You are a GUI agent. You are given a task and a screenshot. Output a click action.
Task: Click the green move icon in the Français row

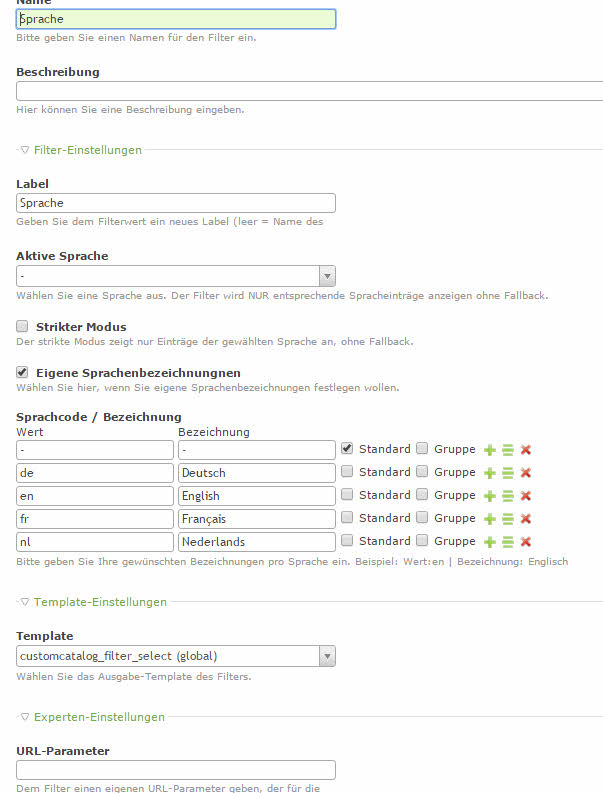point(508,519)
